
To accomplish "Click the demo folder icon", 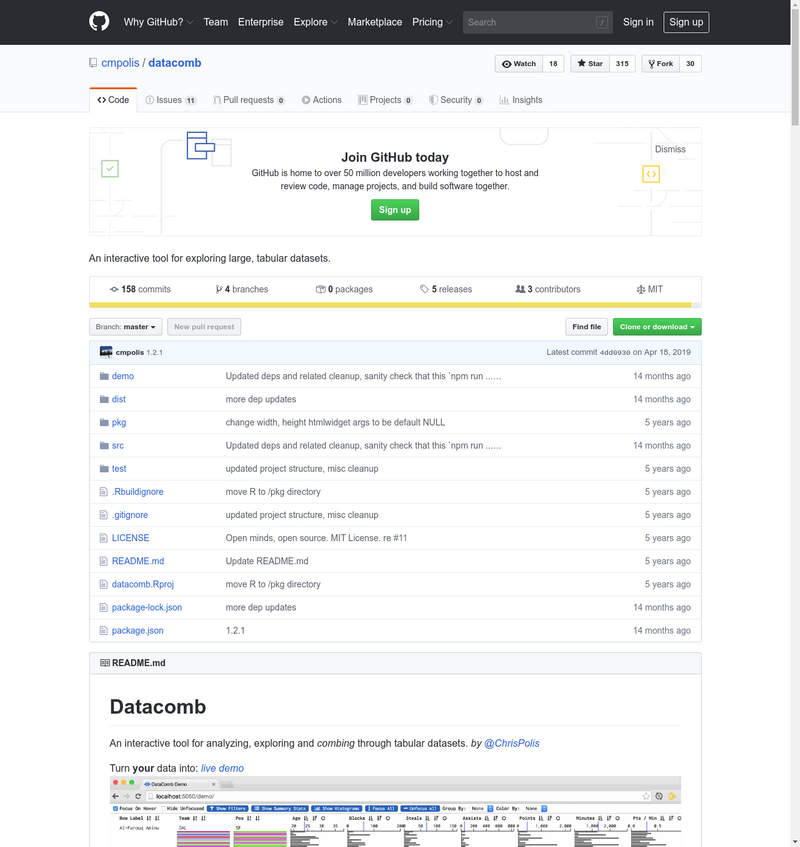I will [104, 376].
